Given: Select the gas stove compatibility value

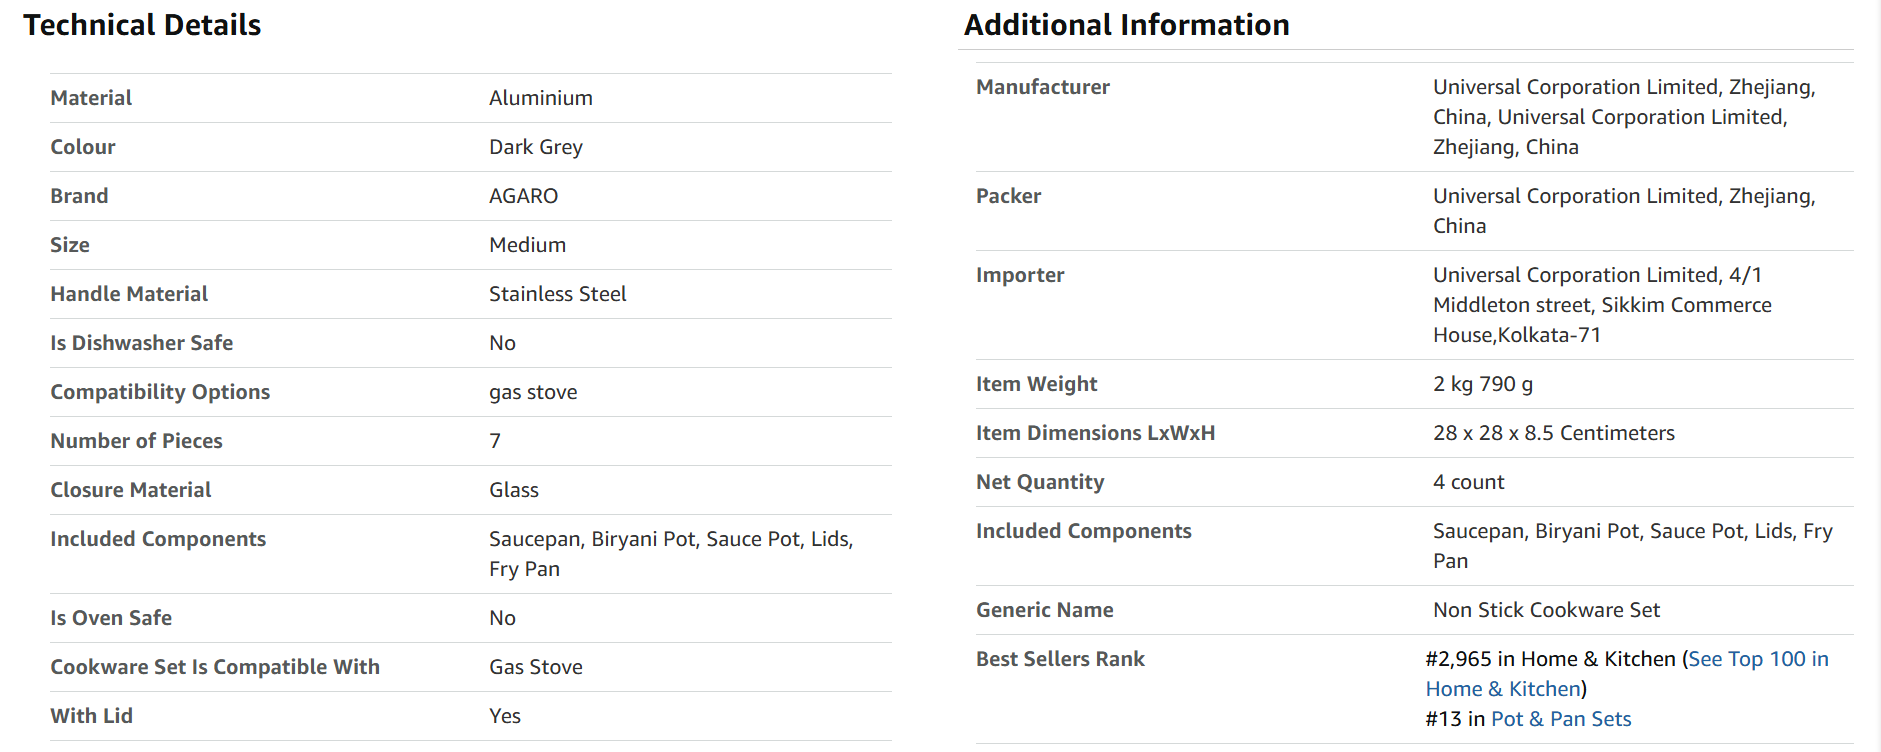Looking at the screenshot, I should [x=533, y=392].
